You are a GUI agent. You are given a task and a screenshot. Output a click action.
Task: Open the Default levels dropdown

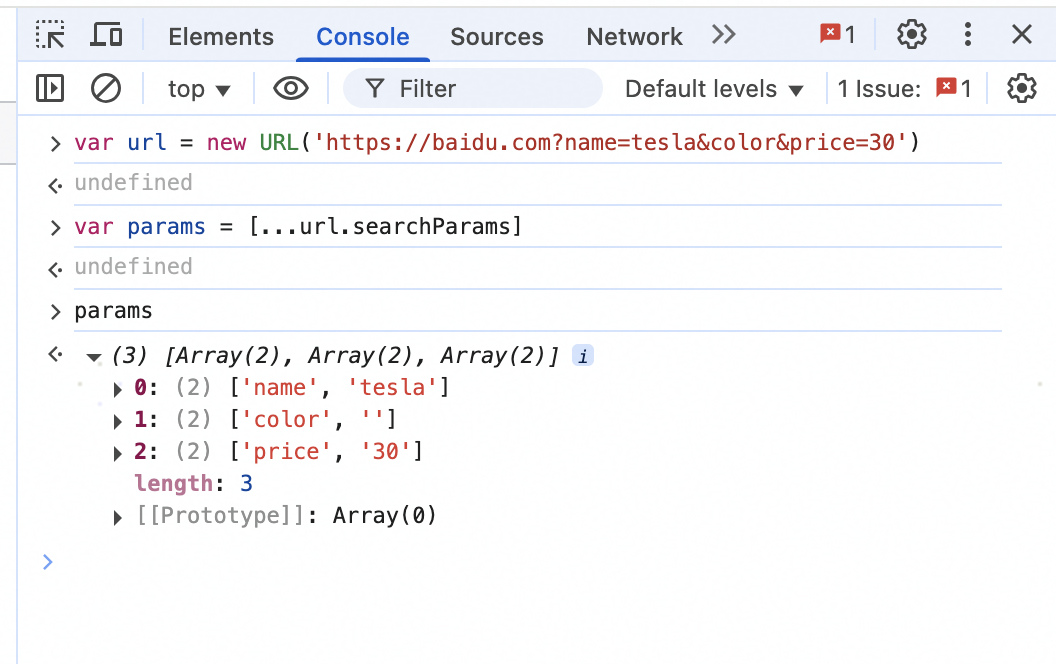coord(714,89)
